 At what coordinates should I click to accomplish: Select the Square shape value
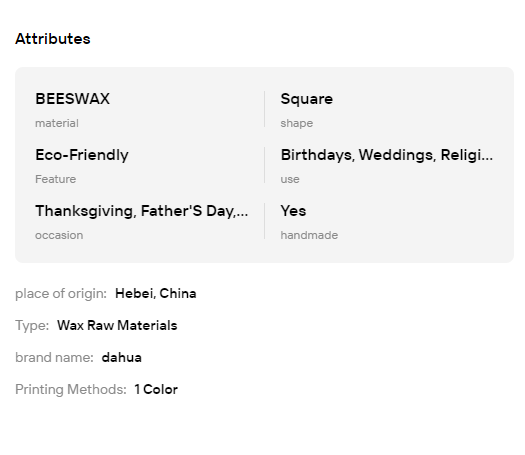pyautogui.click(x=307, y=99)
